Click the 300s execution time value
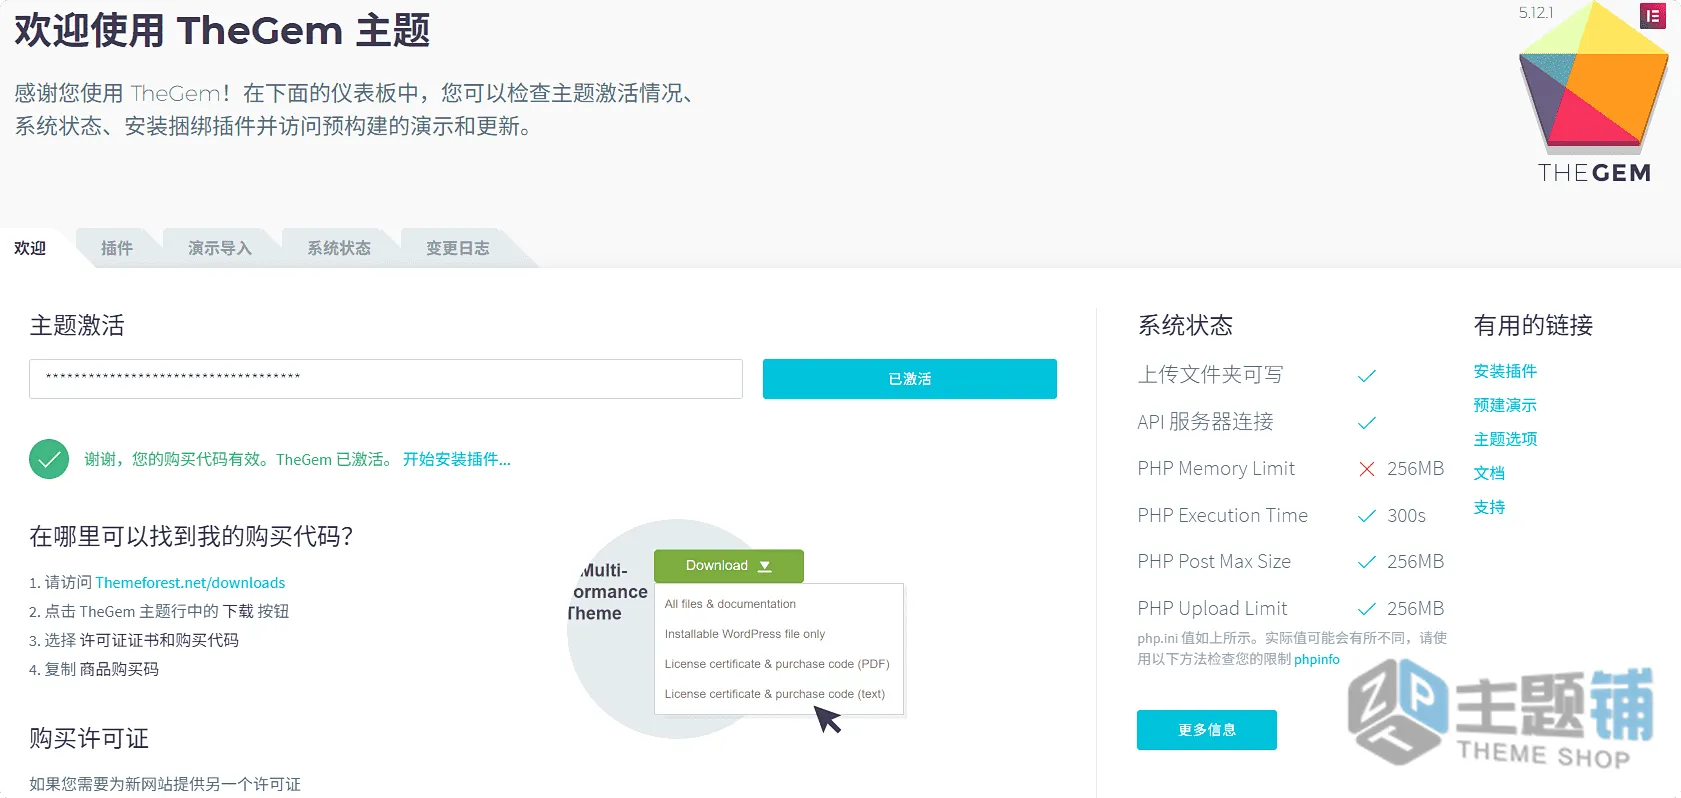This screenshot has width=1681, height=798. click(1406, 516)
